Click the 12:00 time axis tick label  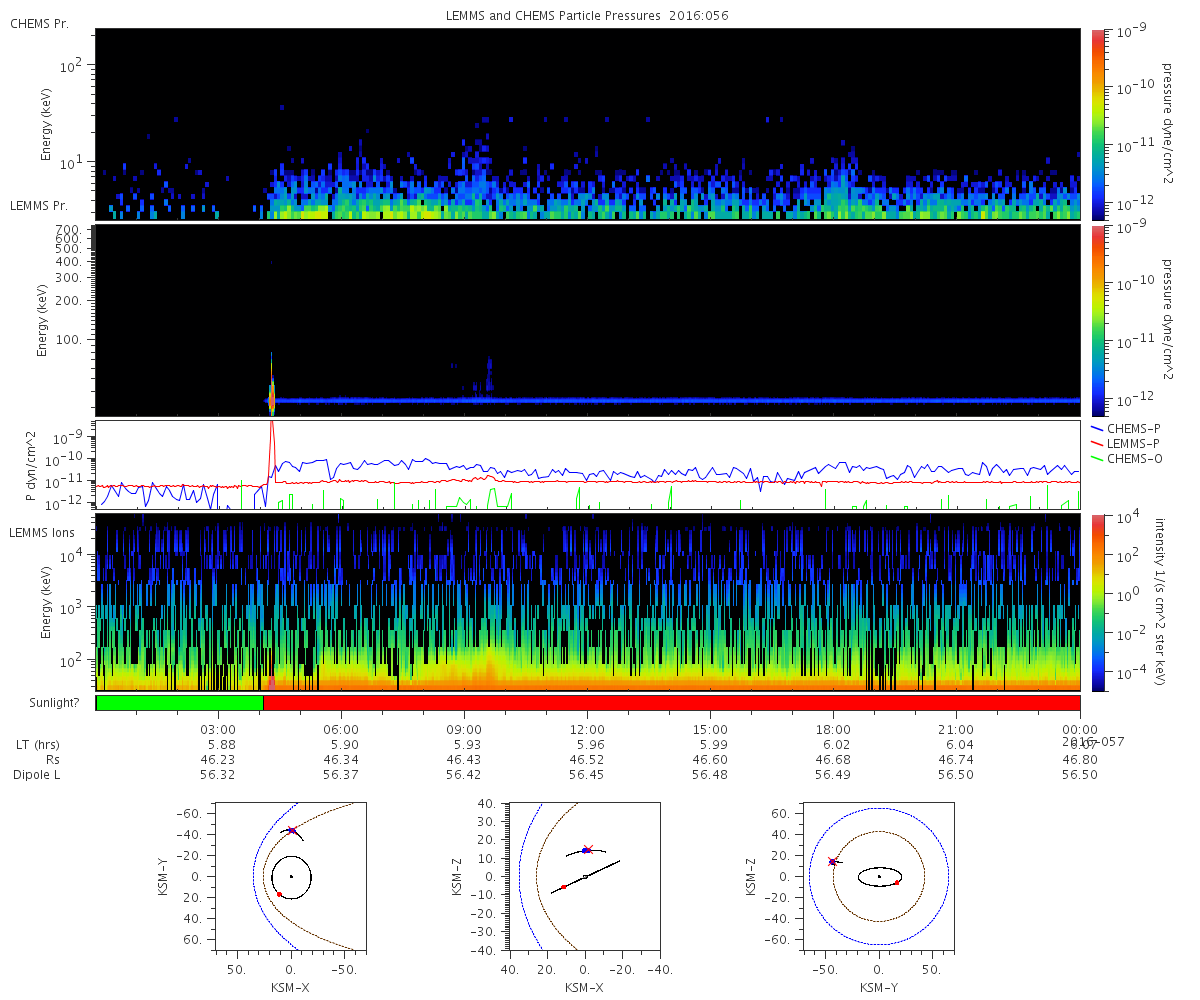(587, 730)
